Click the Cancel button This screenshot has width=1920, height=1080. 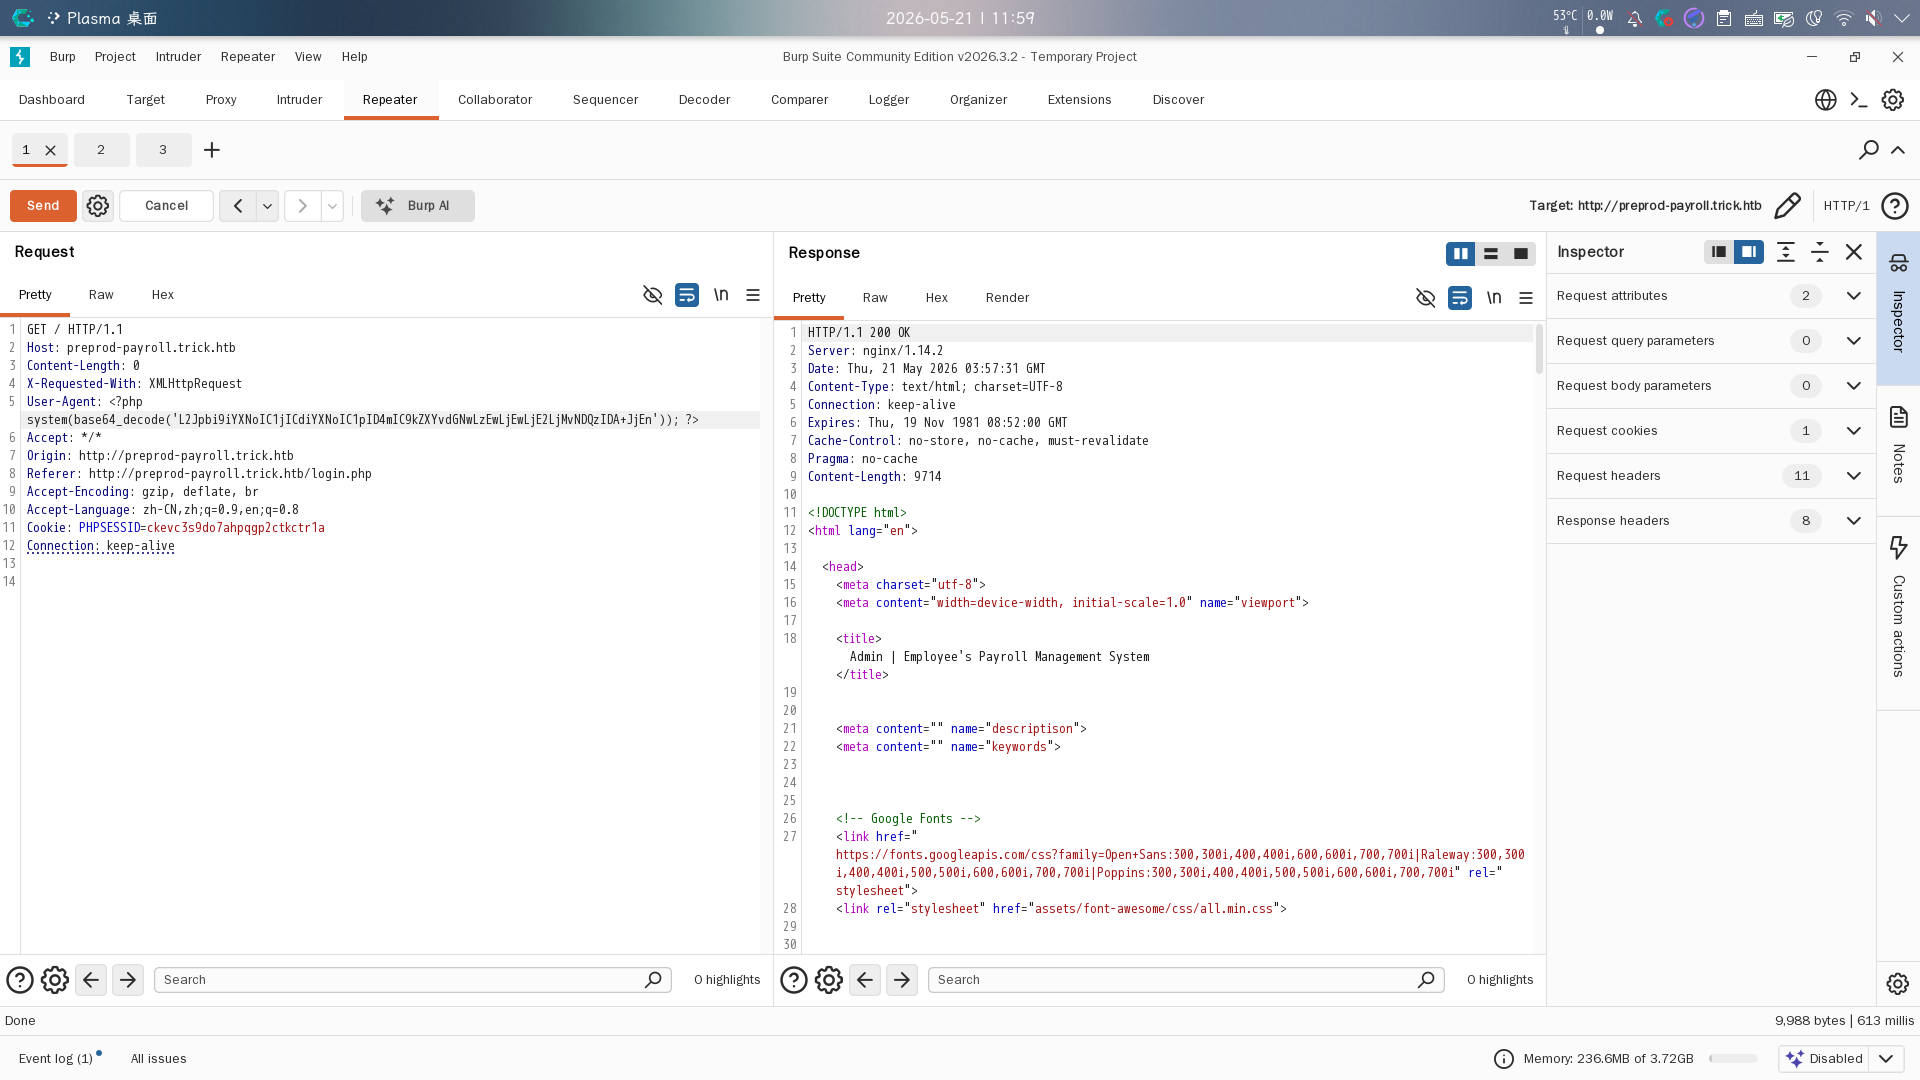click(166, 206)
